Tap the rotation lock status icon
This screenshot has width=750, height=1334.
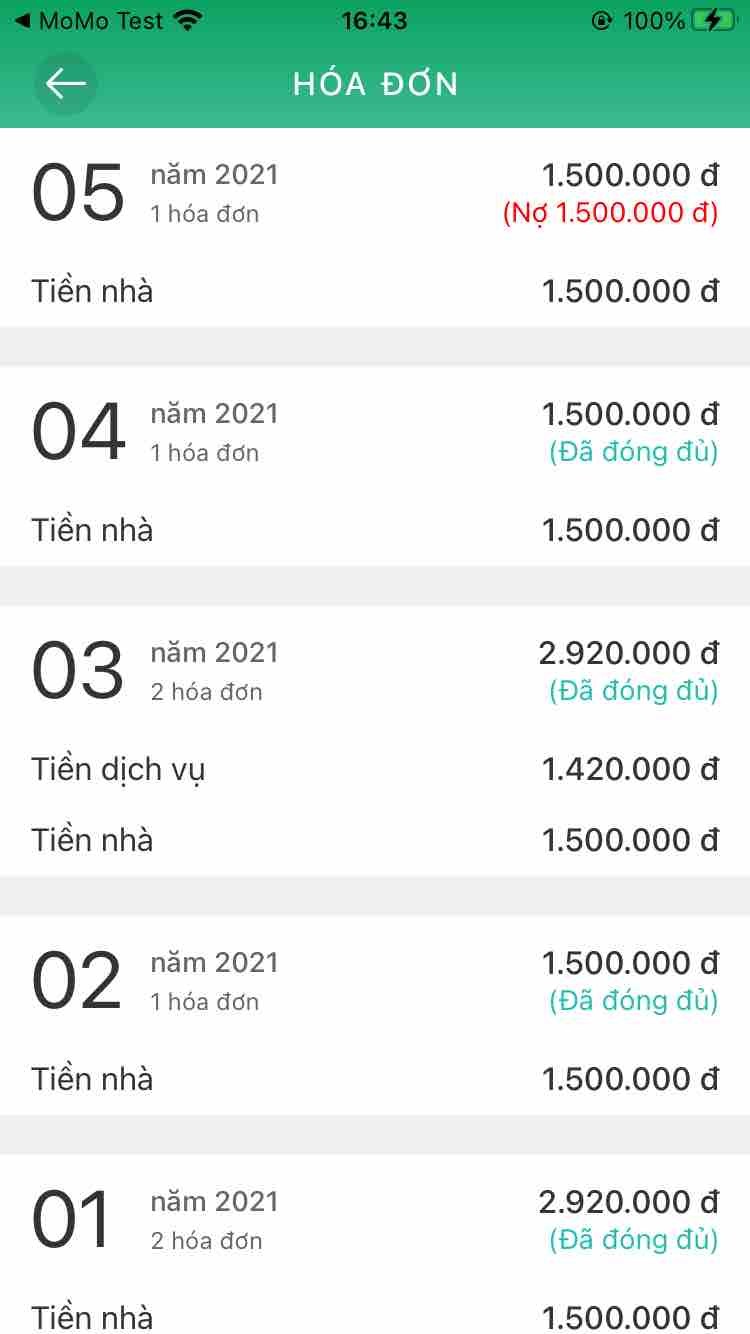(601, 20)
